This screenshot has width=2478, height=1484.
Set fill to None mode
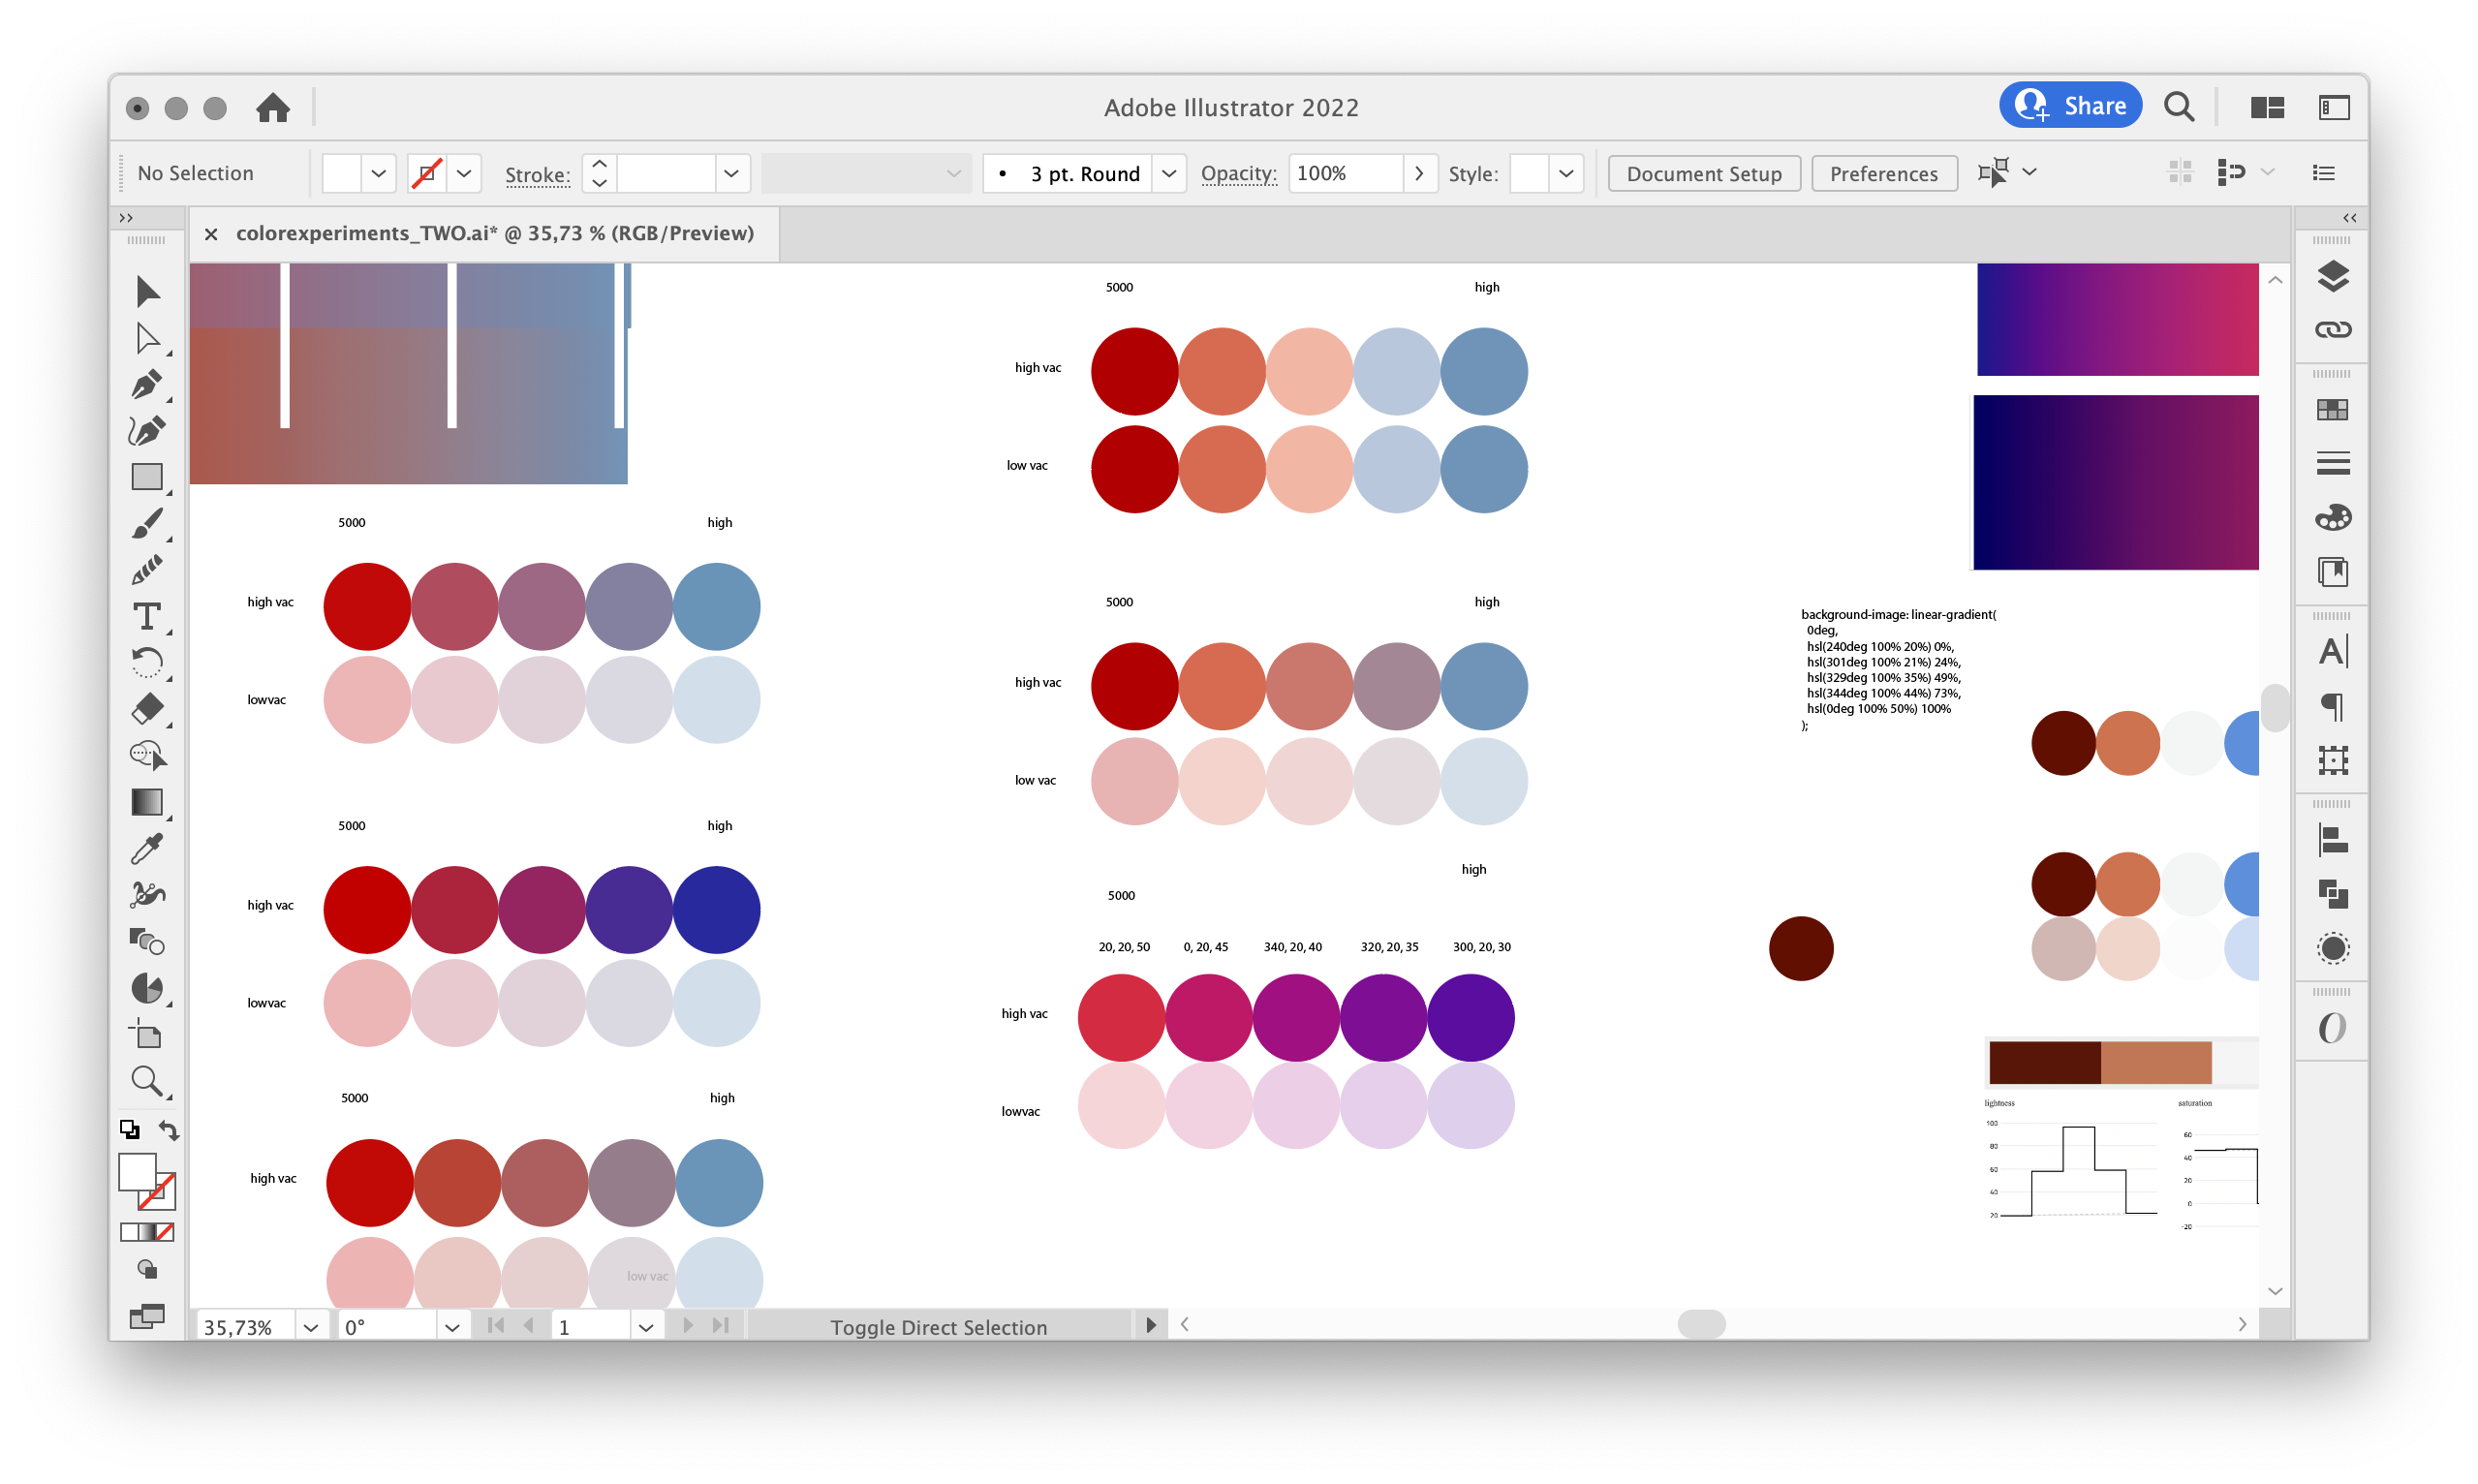[x=165, y=1232]
